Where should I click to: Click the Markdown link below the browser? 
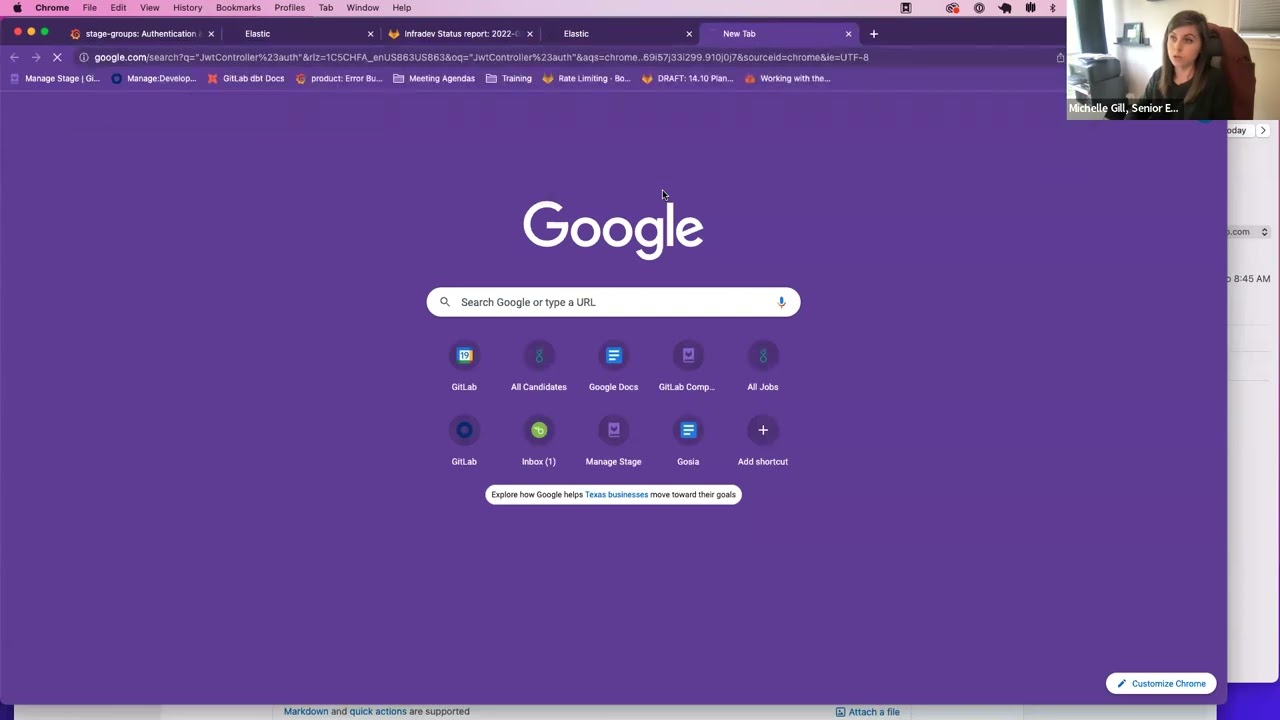pos(306,712)
